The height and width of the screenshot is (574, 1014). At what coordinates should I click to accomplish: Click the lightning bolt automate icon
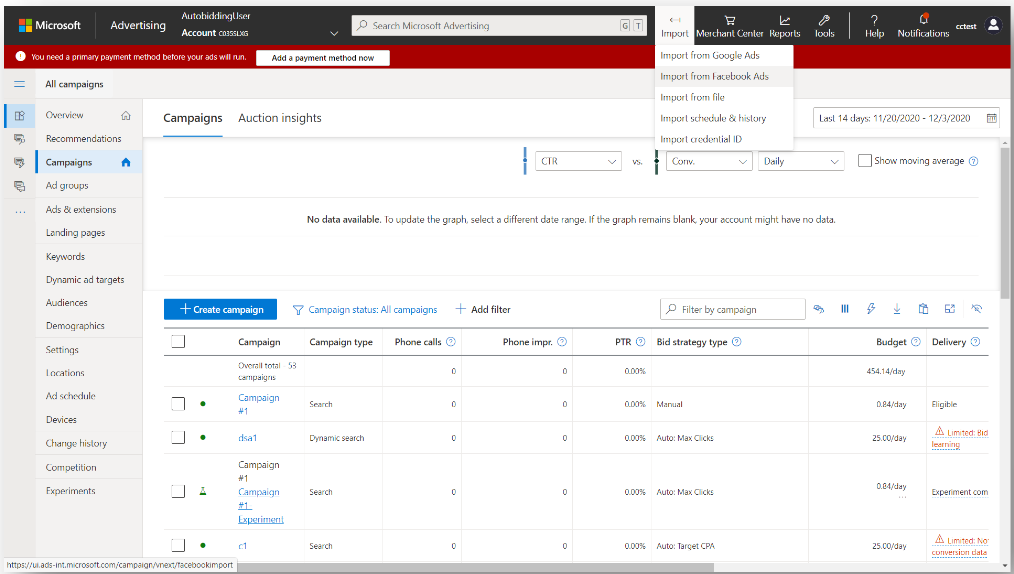click(871, 309)
